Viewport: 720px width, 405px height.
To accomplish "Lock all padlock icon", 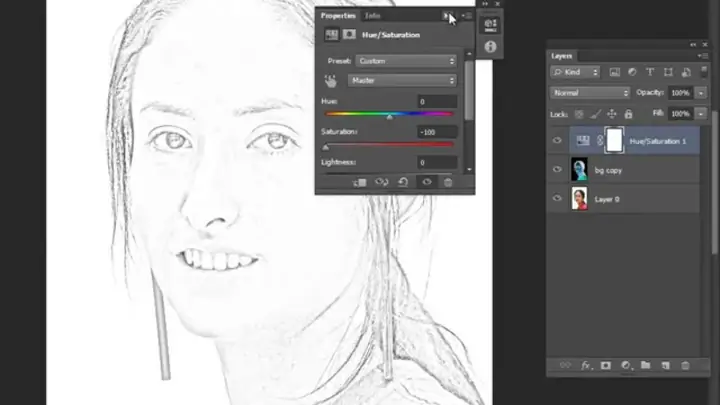I will click(629, 114).
